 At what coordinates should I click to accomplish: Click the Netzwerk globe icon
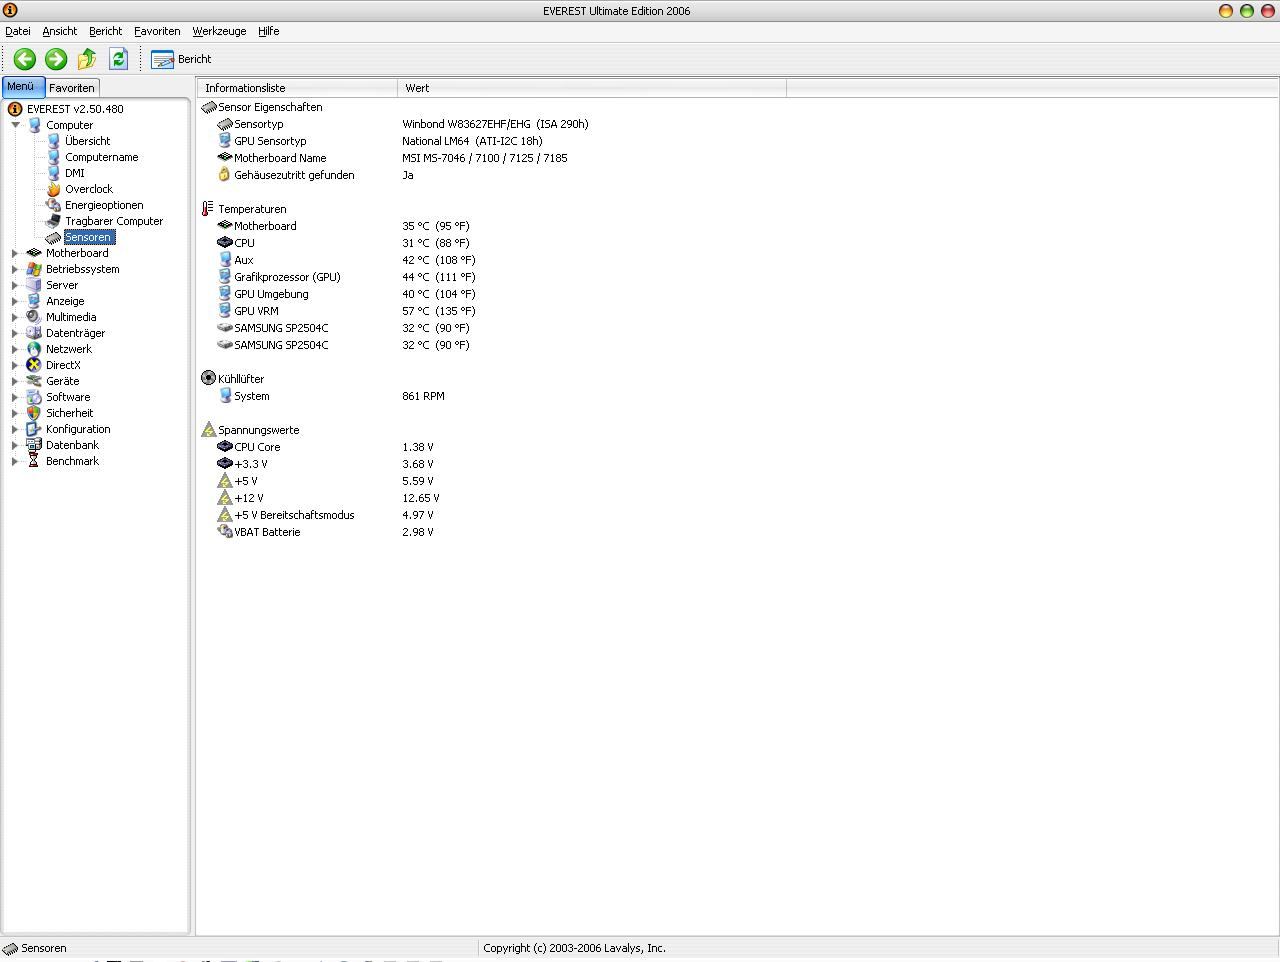pos(34,349)
